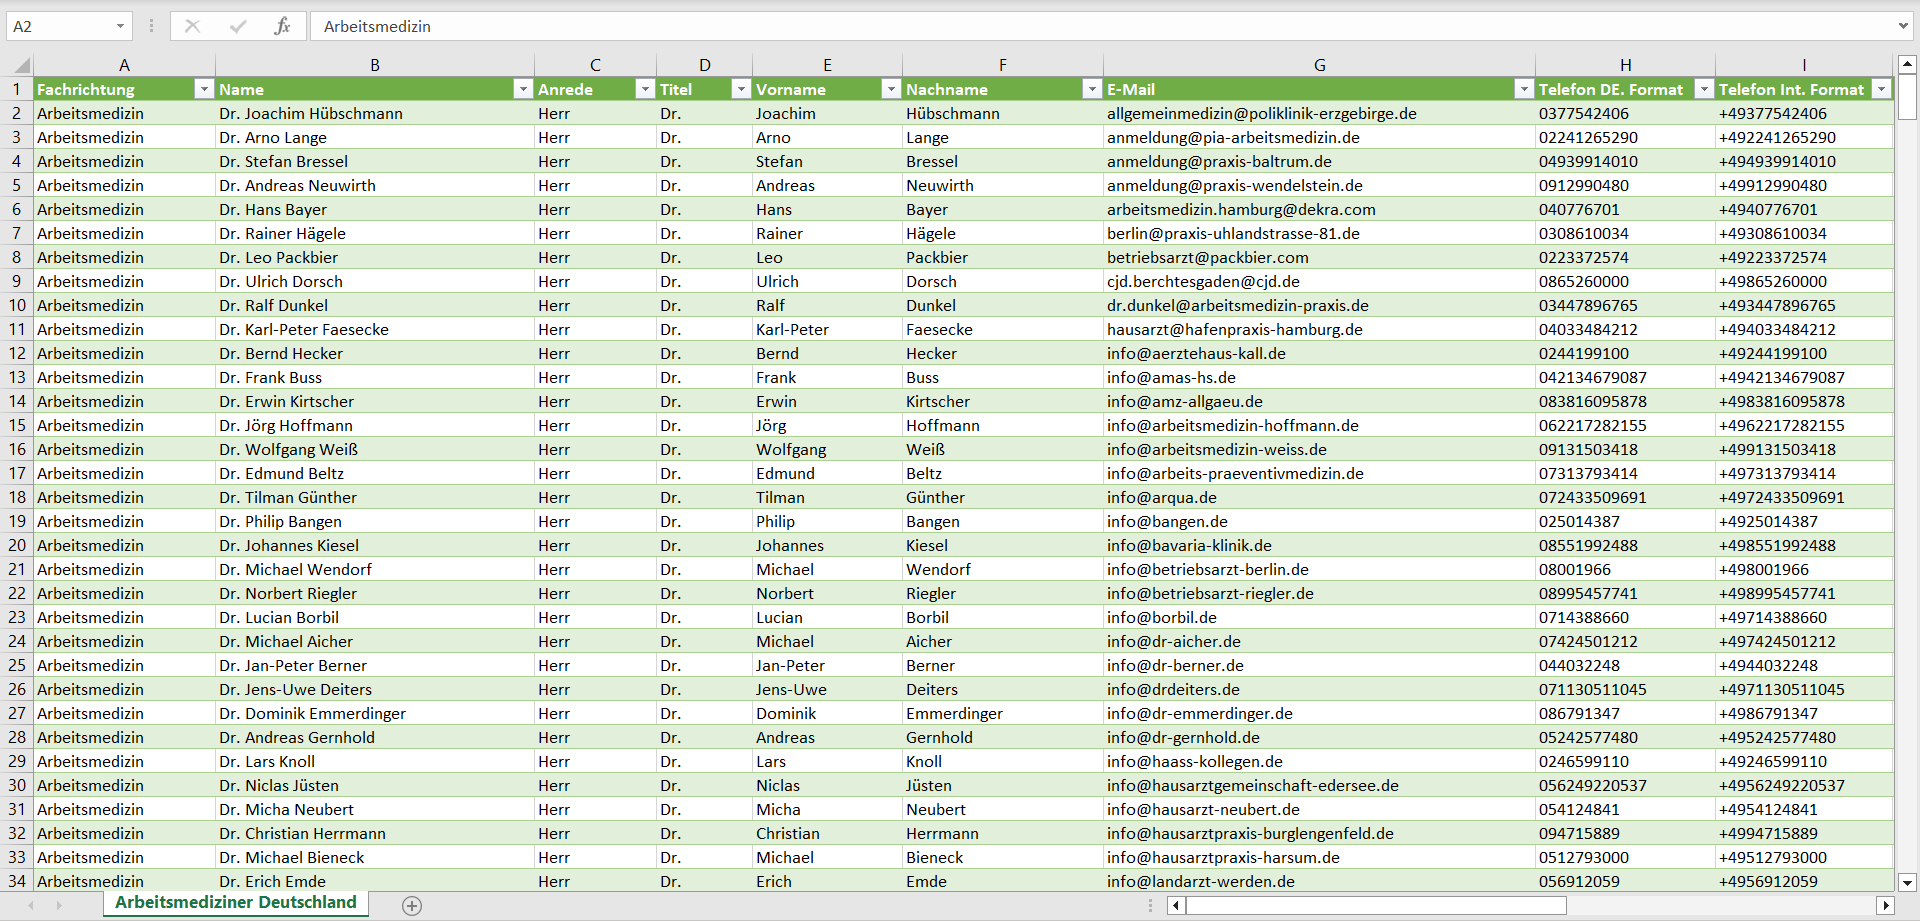Select cell Dr. Christian Herrmann
The width and height of the screenshot is (1920, 921).
point(375,833)
